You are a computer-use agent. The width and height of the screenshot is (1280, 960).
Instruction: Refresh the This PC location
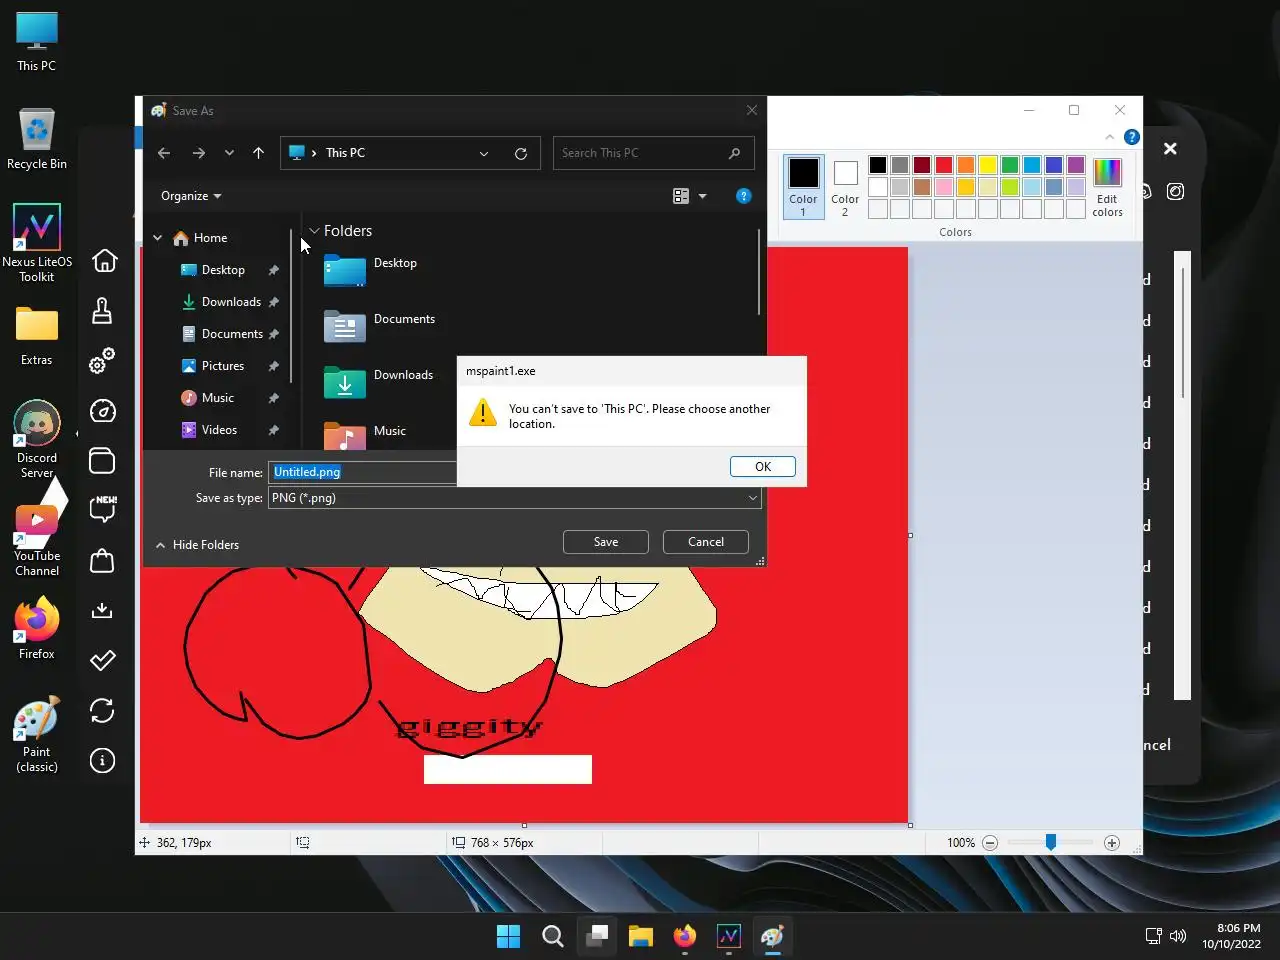[521, 153]
